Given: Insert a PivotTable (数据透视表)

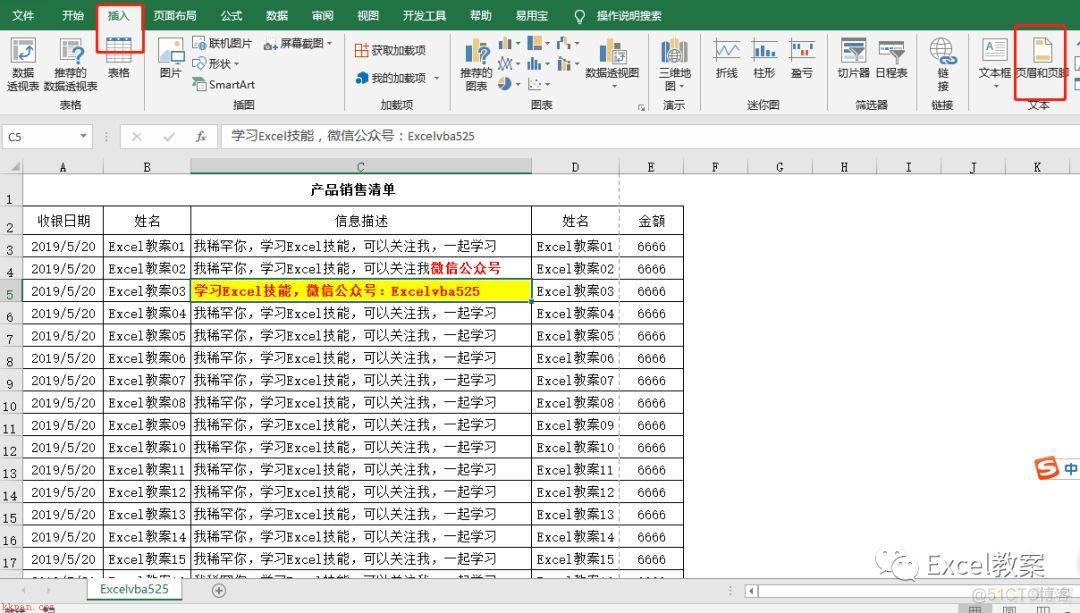Looking at the screenshot, I should click(x=23, y=65).
